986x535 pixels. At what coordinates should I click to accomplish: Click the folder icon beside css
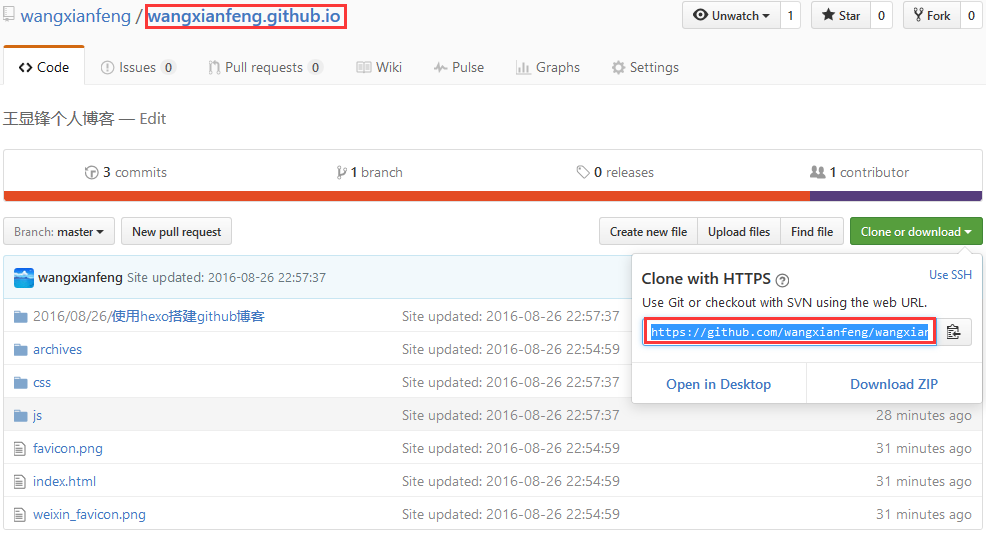(x=20, y=383)
